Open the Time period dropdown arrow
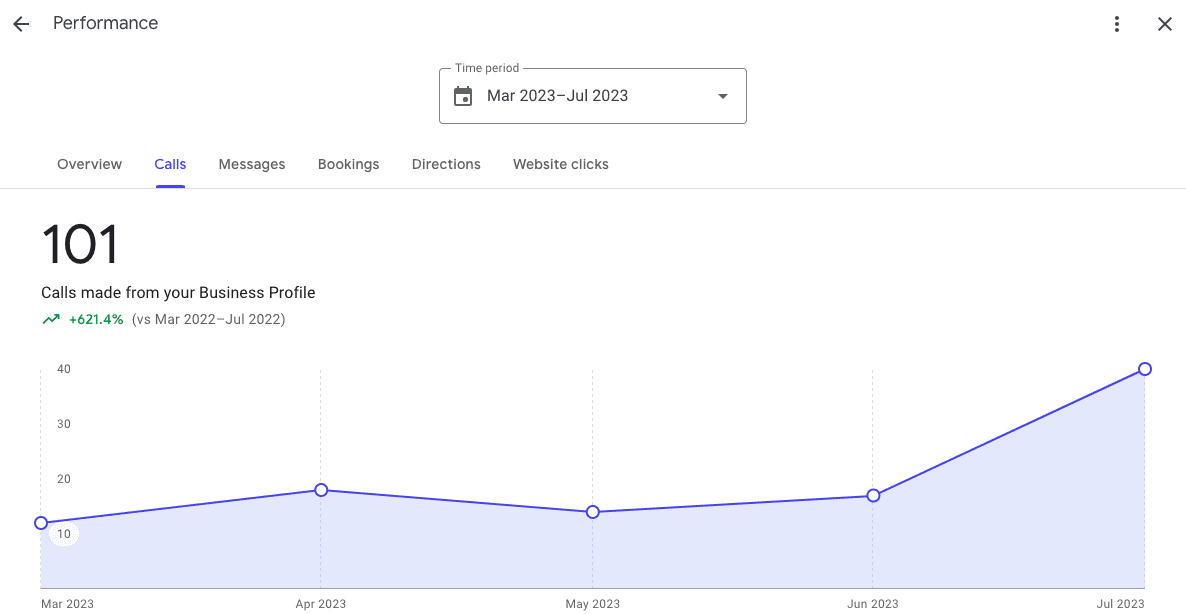 (722, 96)
